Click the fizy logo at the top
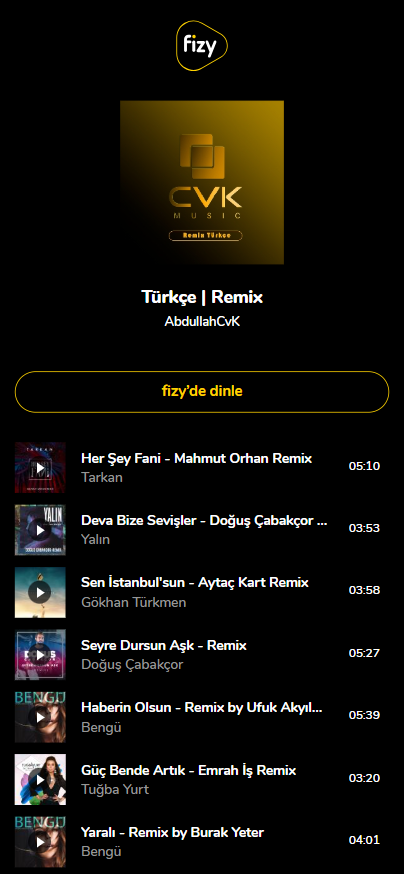This screenshot has height=874, width=404. point(202,45)
